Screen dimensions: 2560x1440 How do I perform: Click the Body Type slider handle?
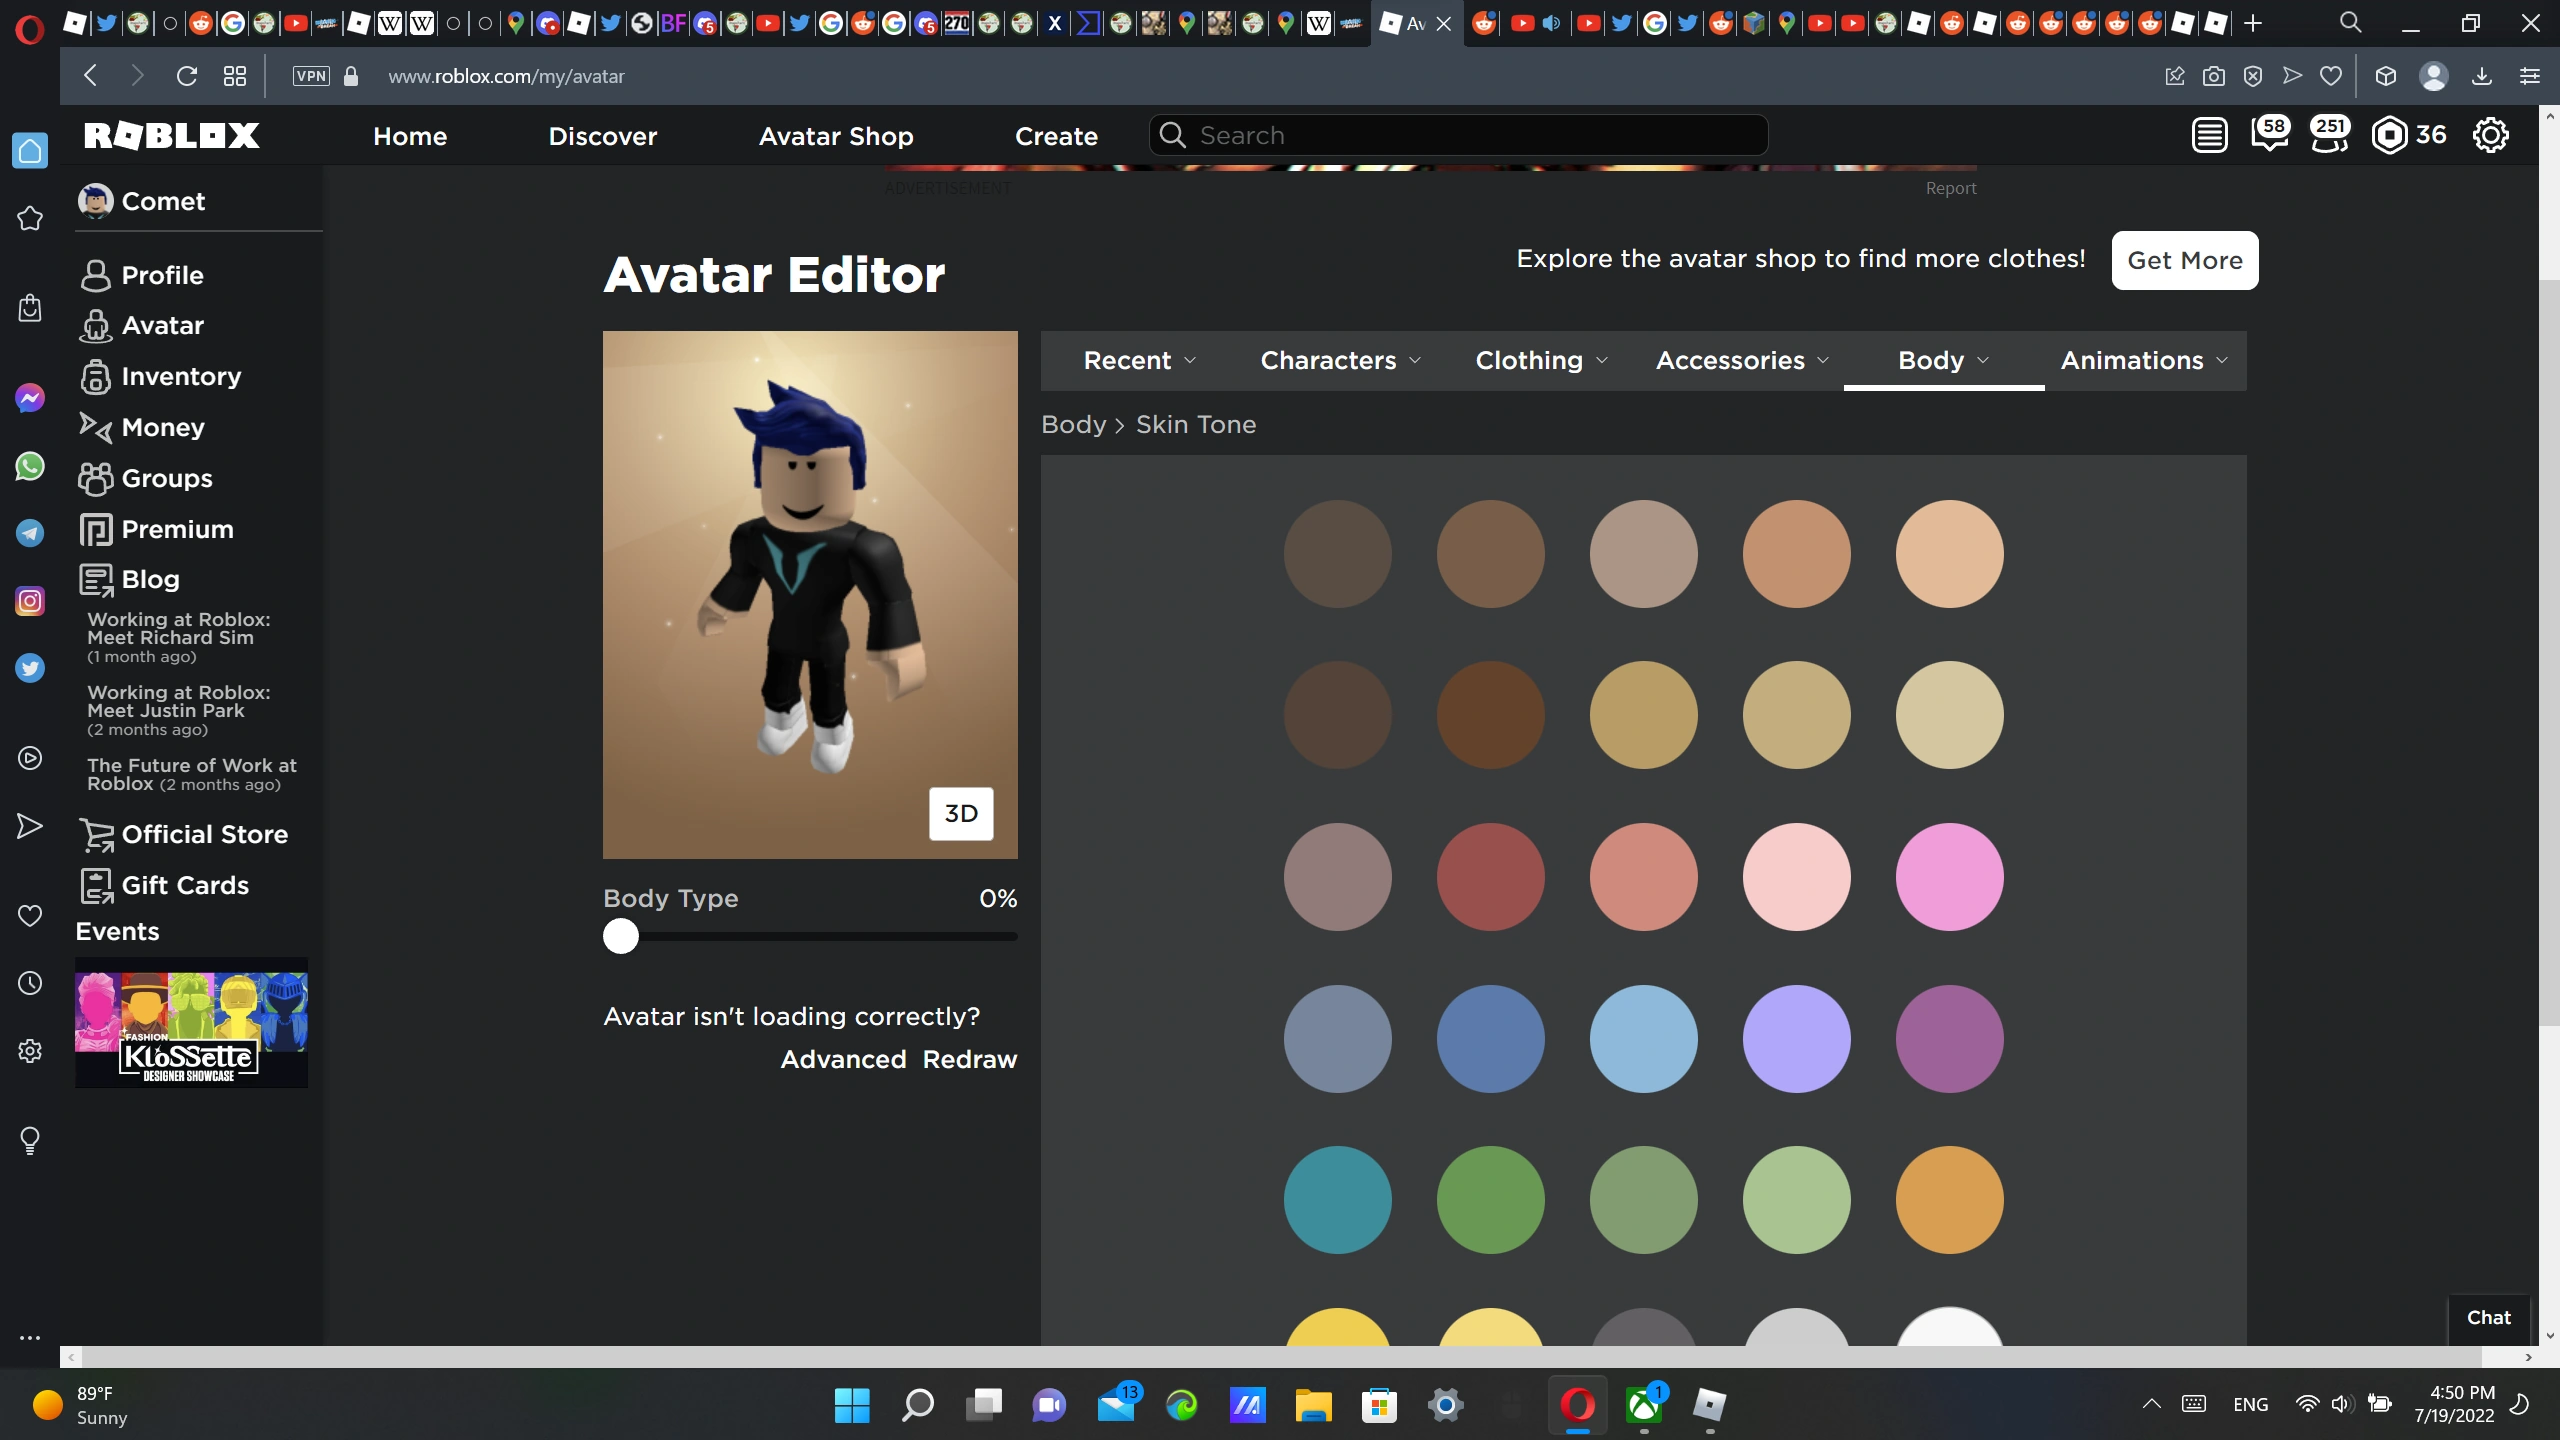click(x=621, y=936)
